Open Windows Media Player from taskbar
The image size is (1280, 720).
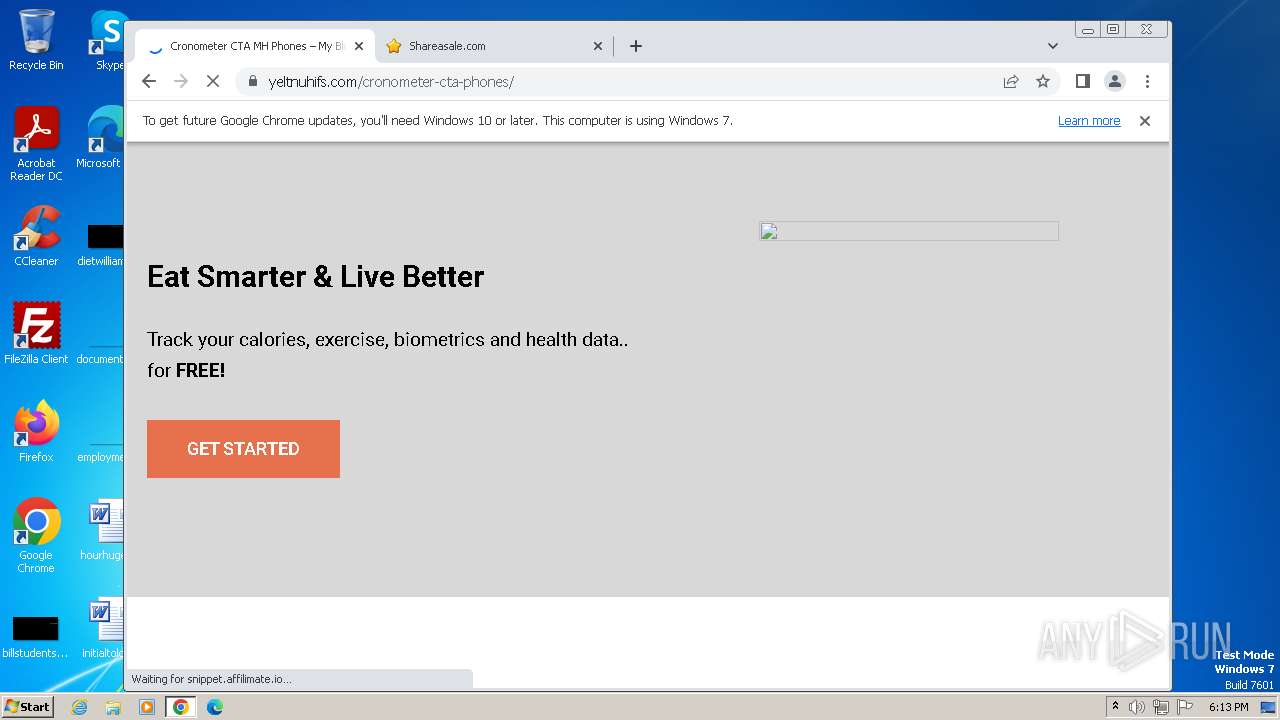pyautogui.click(x=147, y=707)
